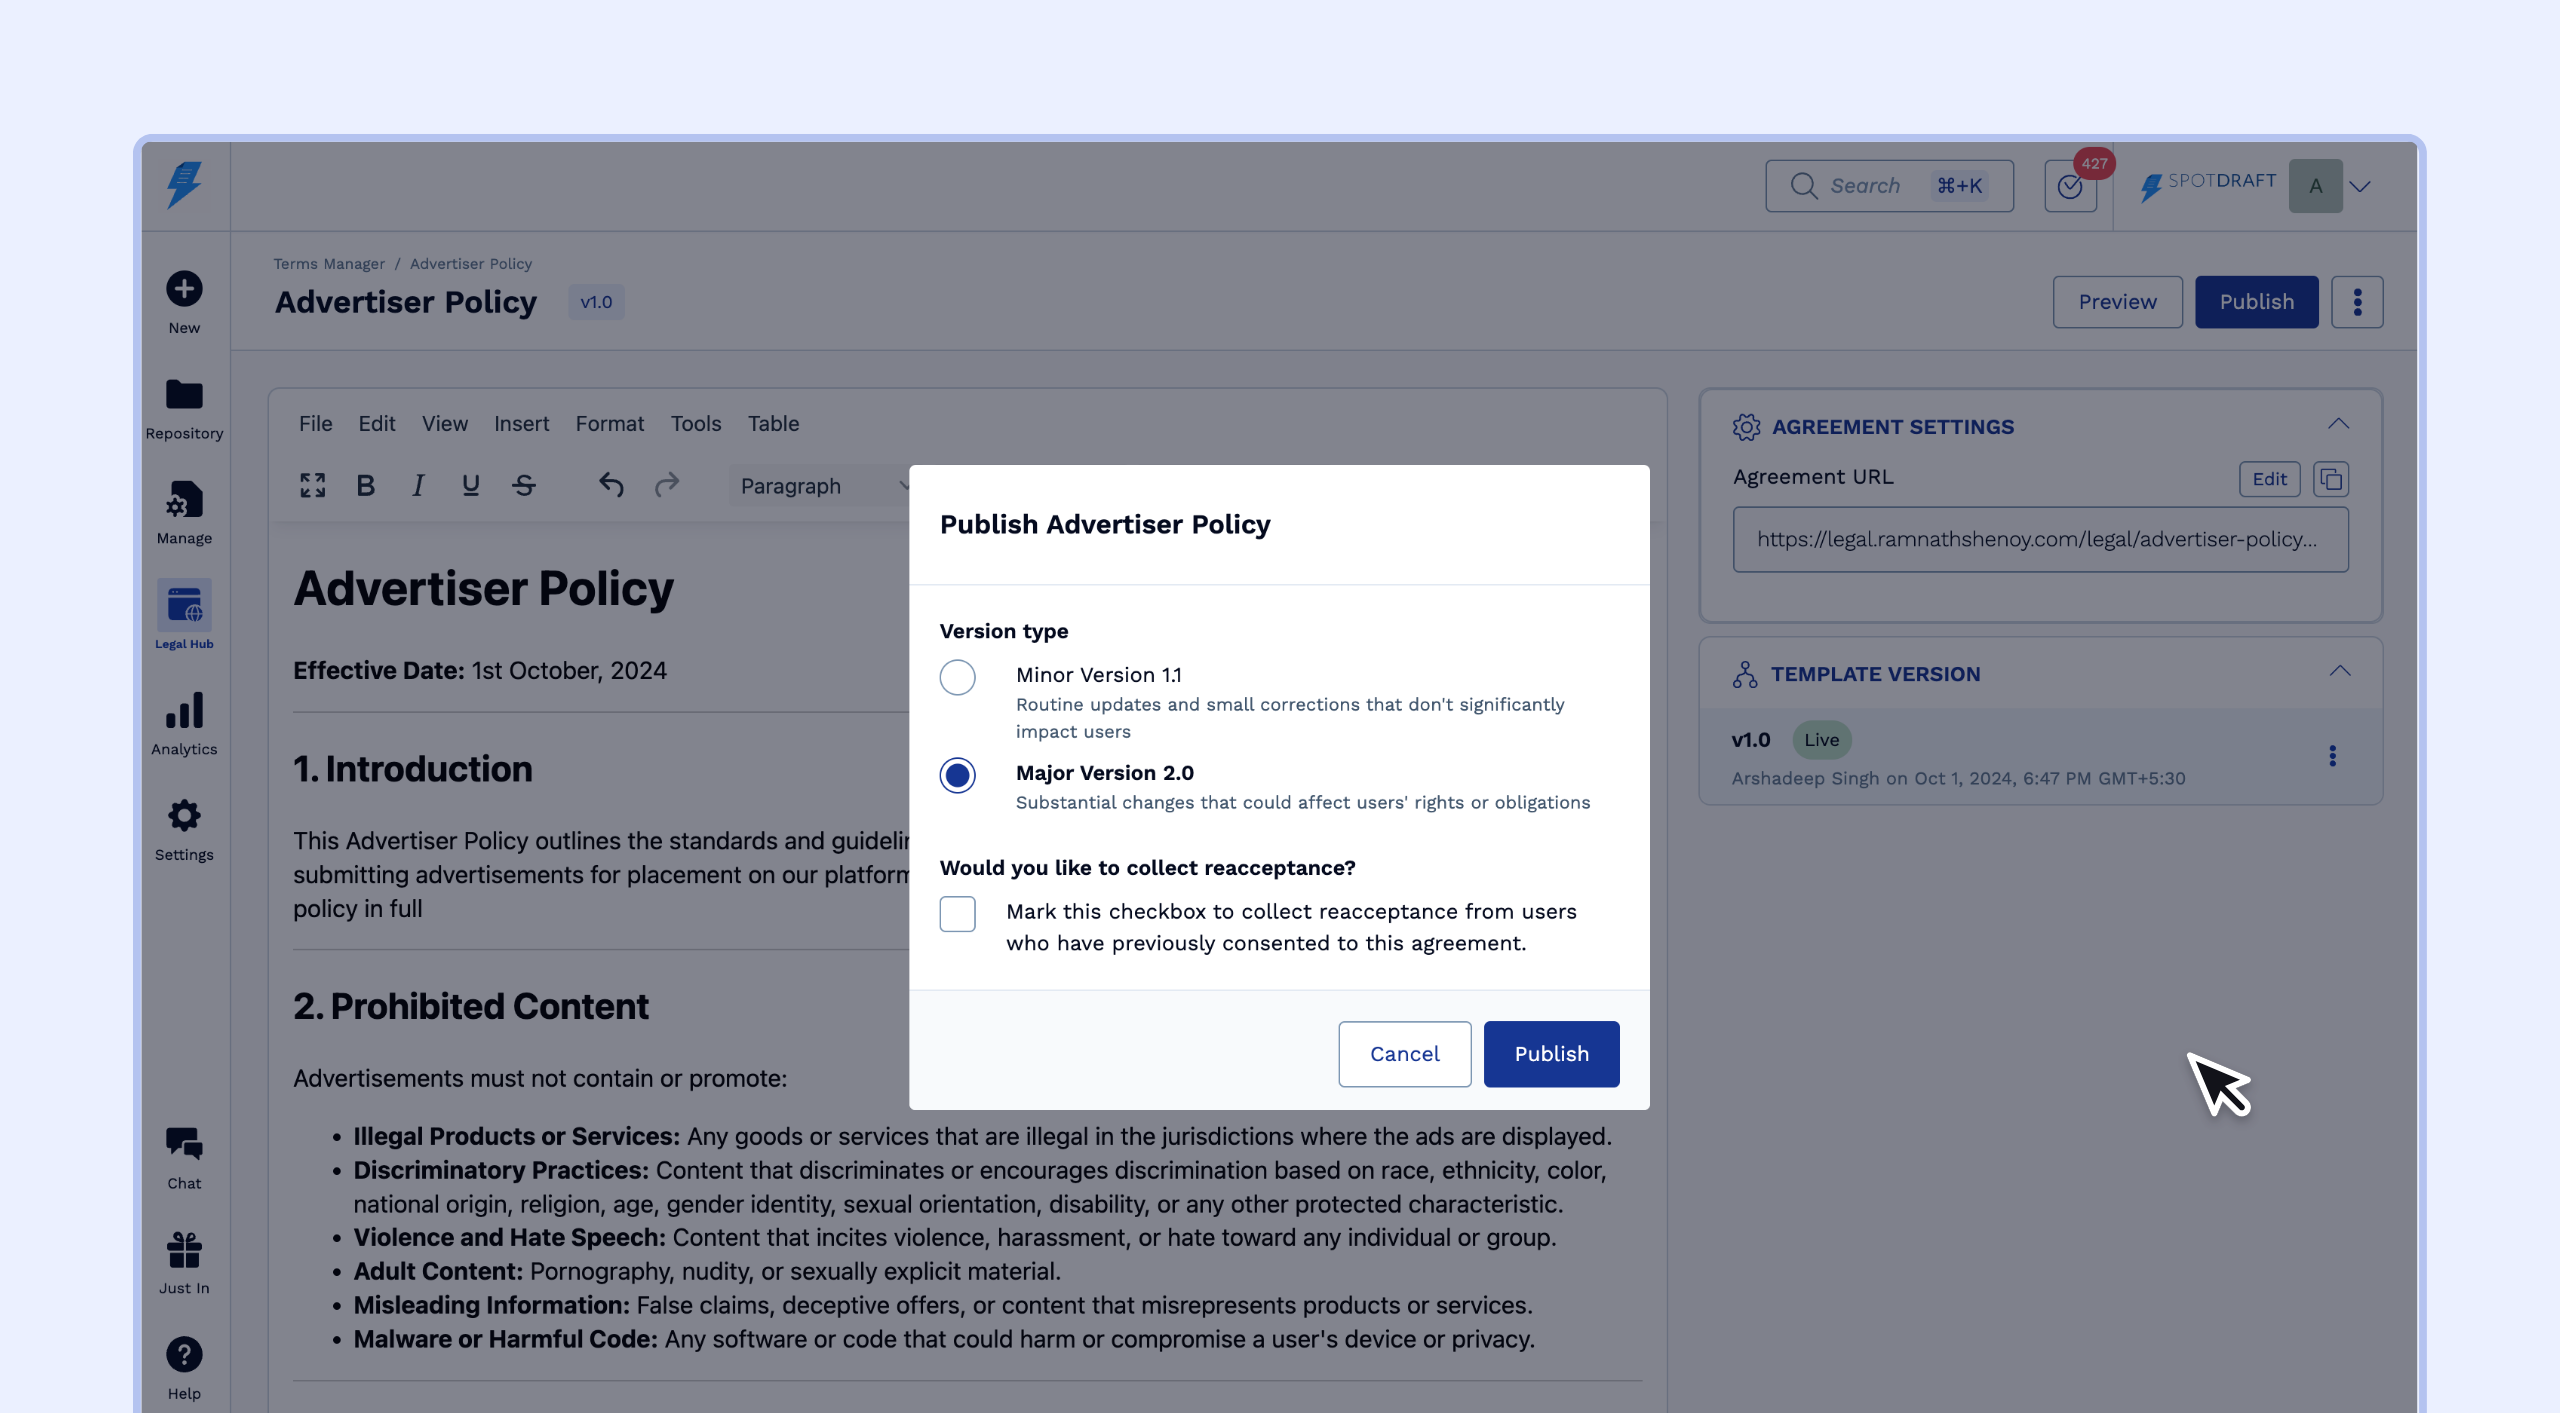Collapse the Agreement Settings panel

tap(2338, 425)
